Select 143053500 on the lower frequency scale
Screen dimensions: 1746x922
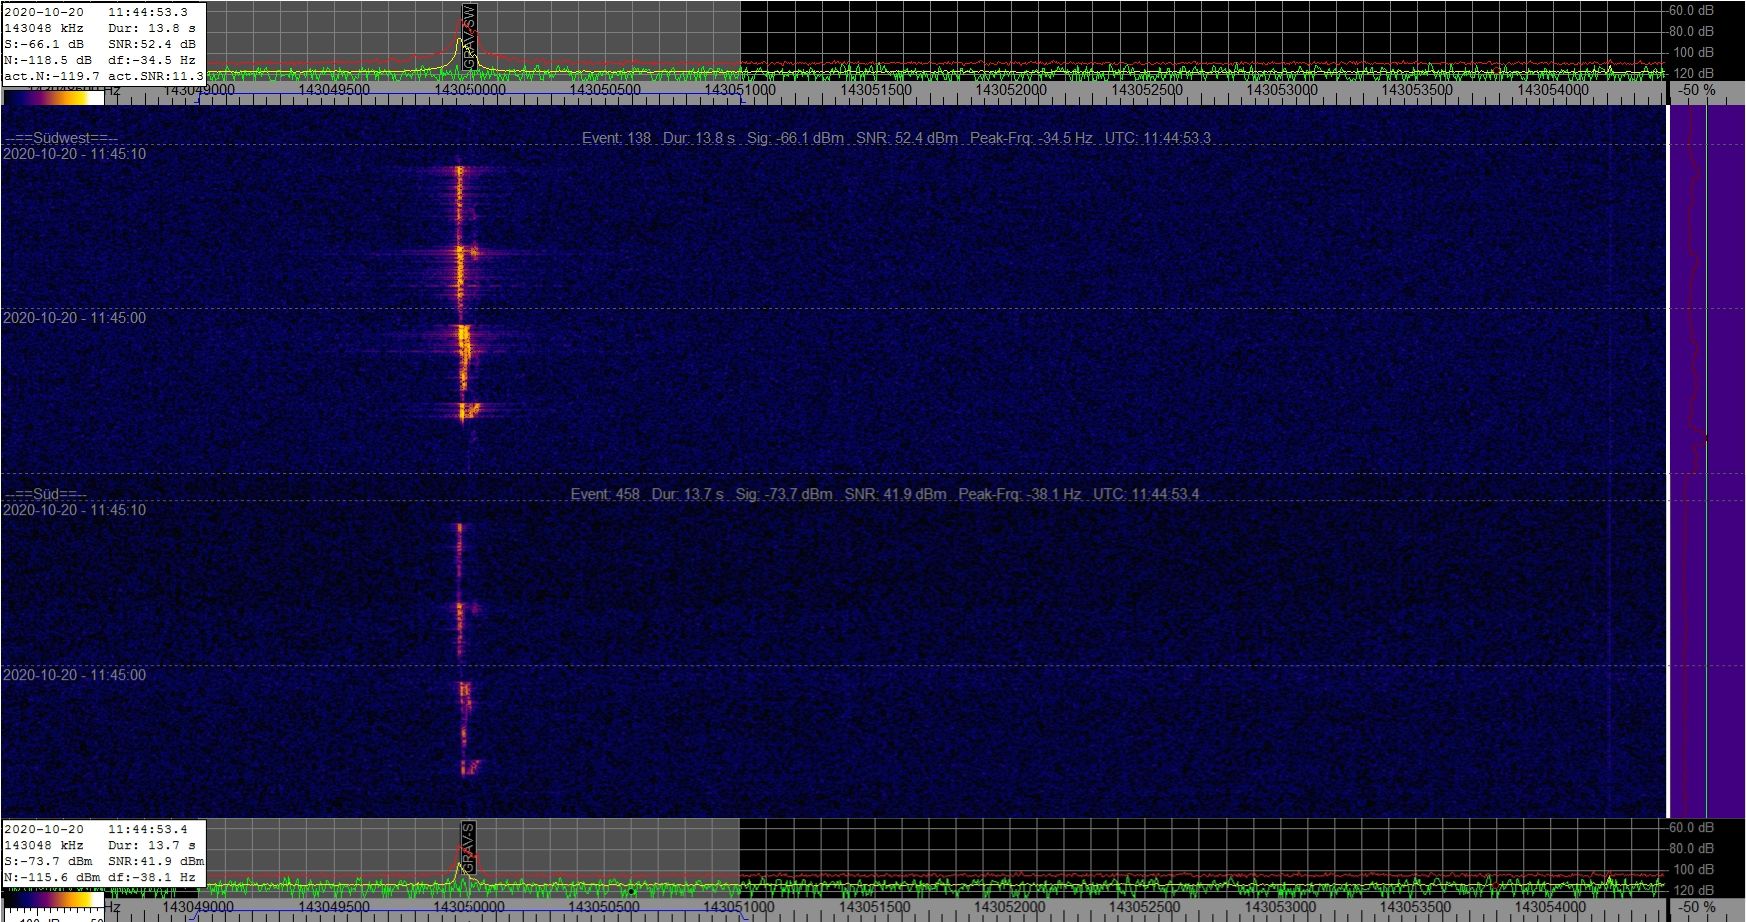1417,907
